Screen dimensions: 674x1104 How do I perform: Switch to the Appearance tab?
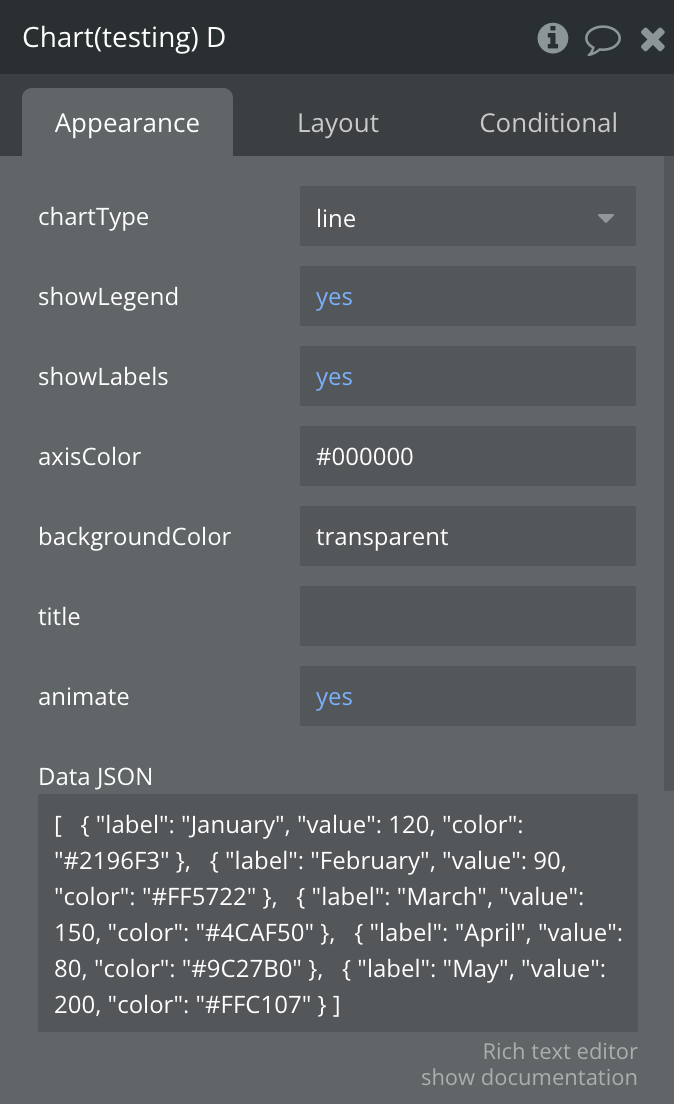tap(127, 123)
